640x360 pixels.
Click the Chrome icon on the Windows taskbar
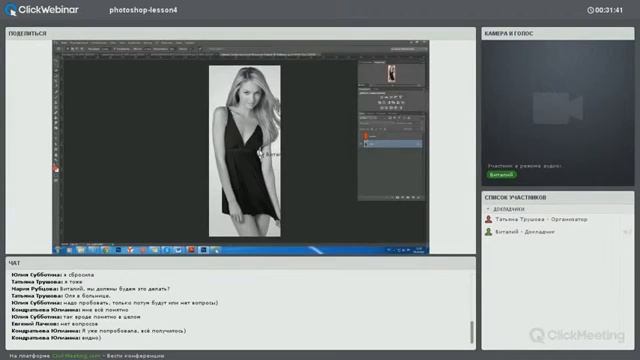coord(106,250)
